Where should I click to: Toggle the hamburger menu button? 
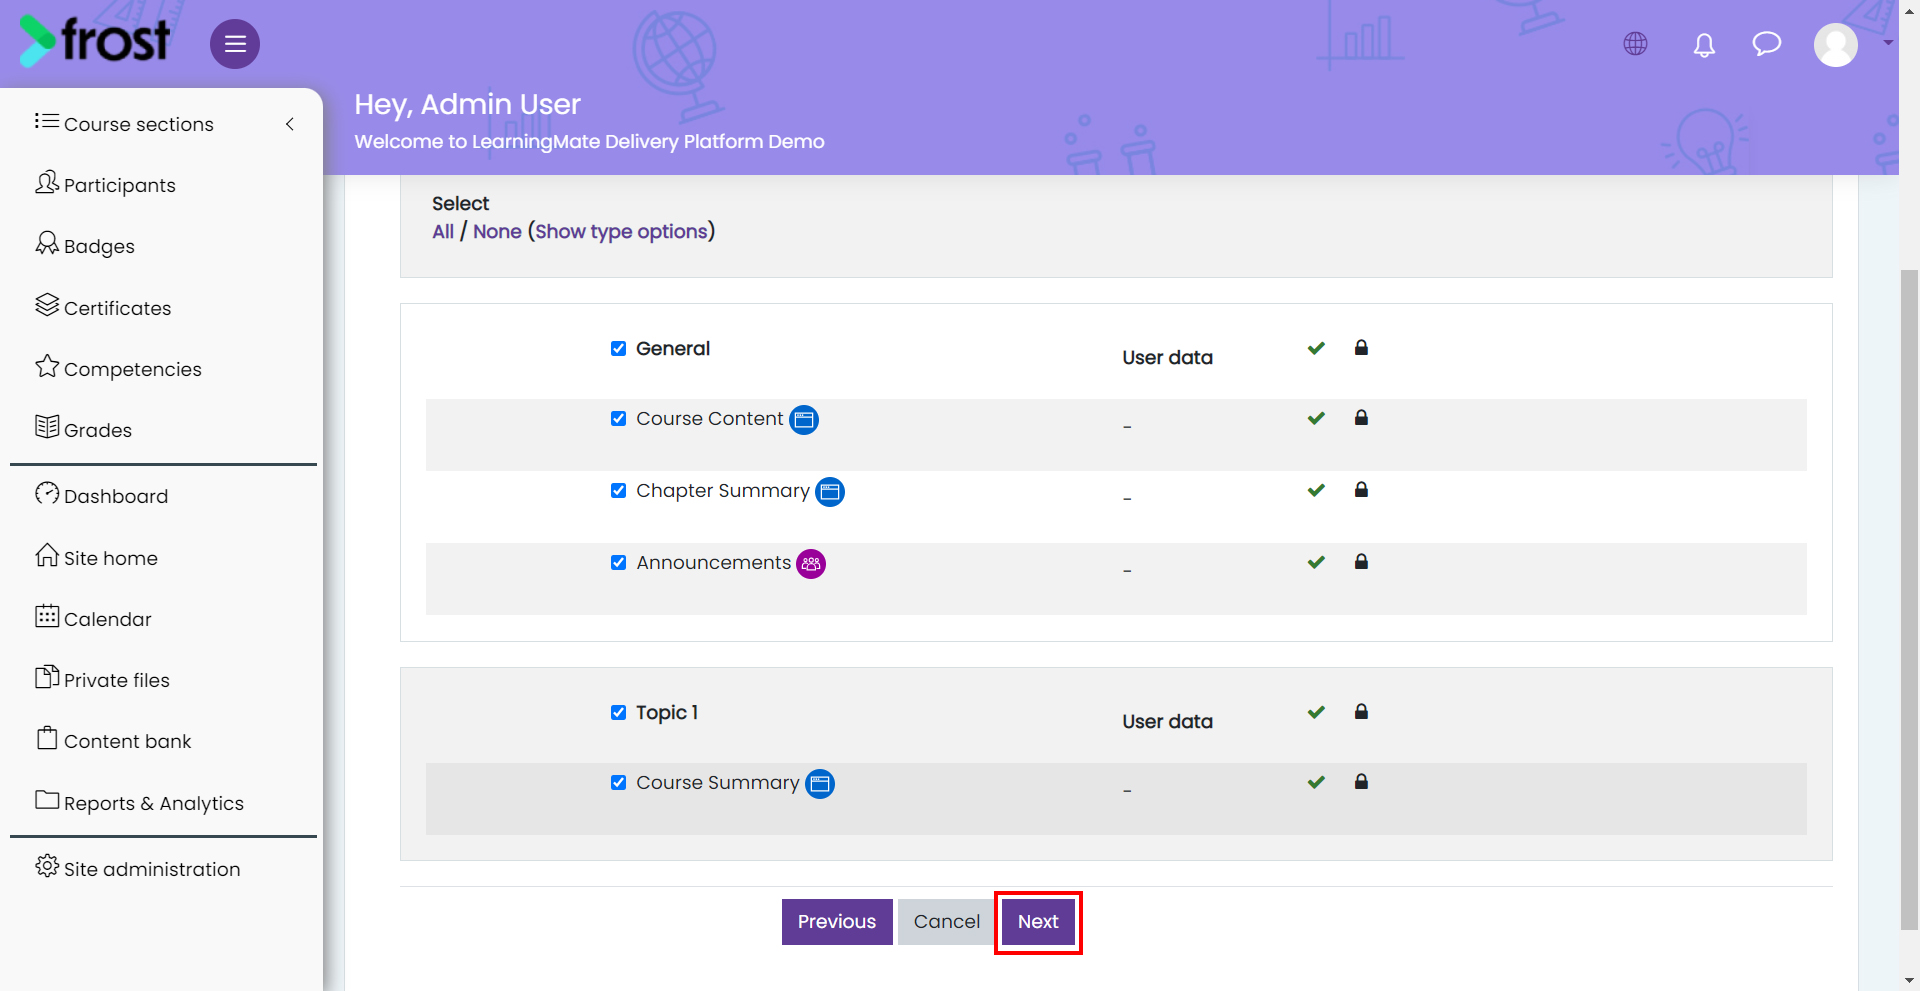[235, 44]
